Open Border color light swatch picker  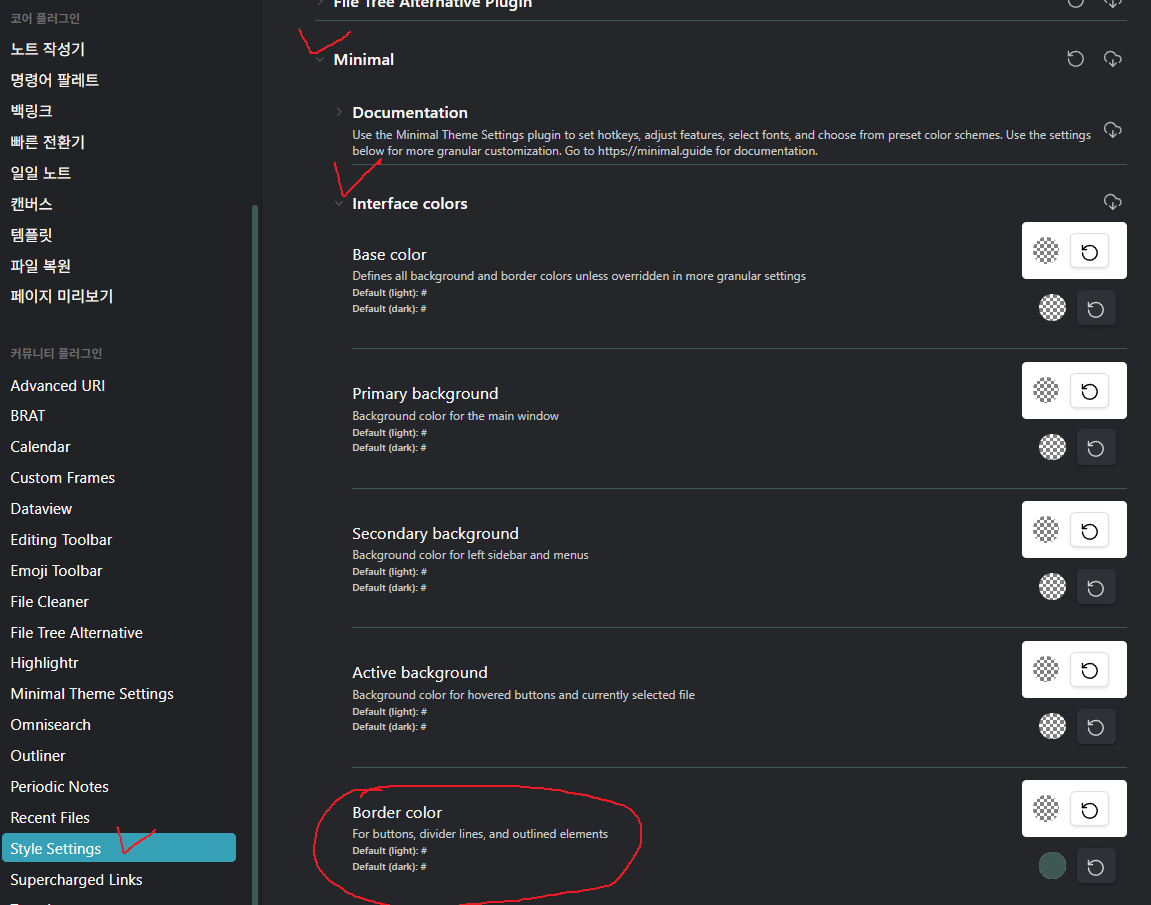[1046, 809]
